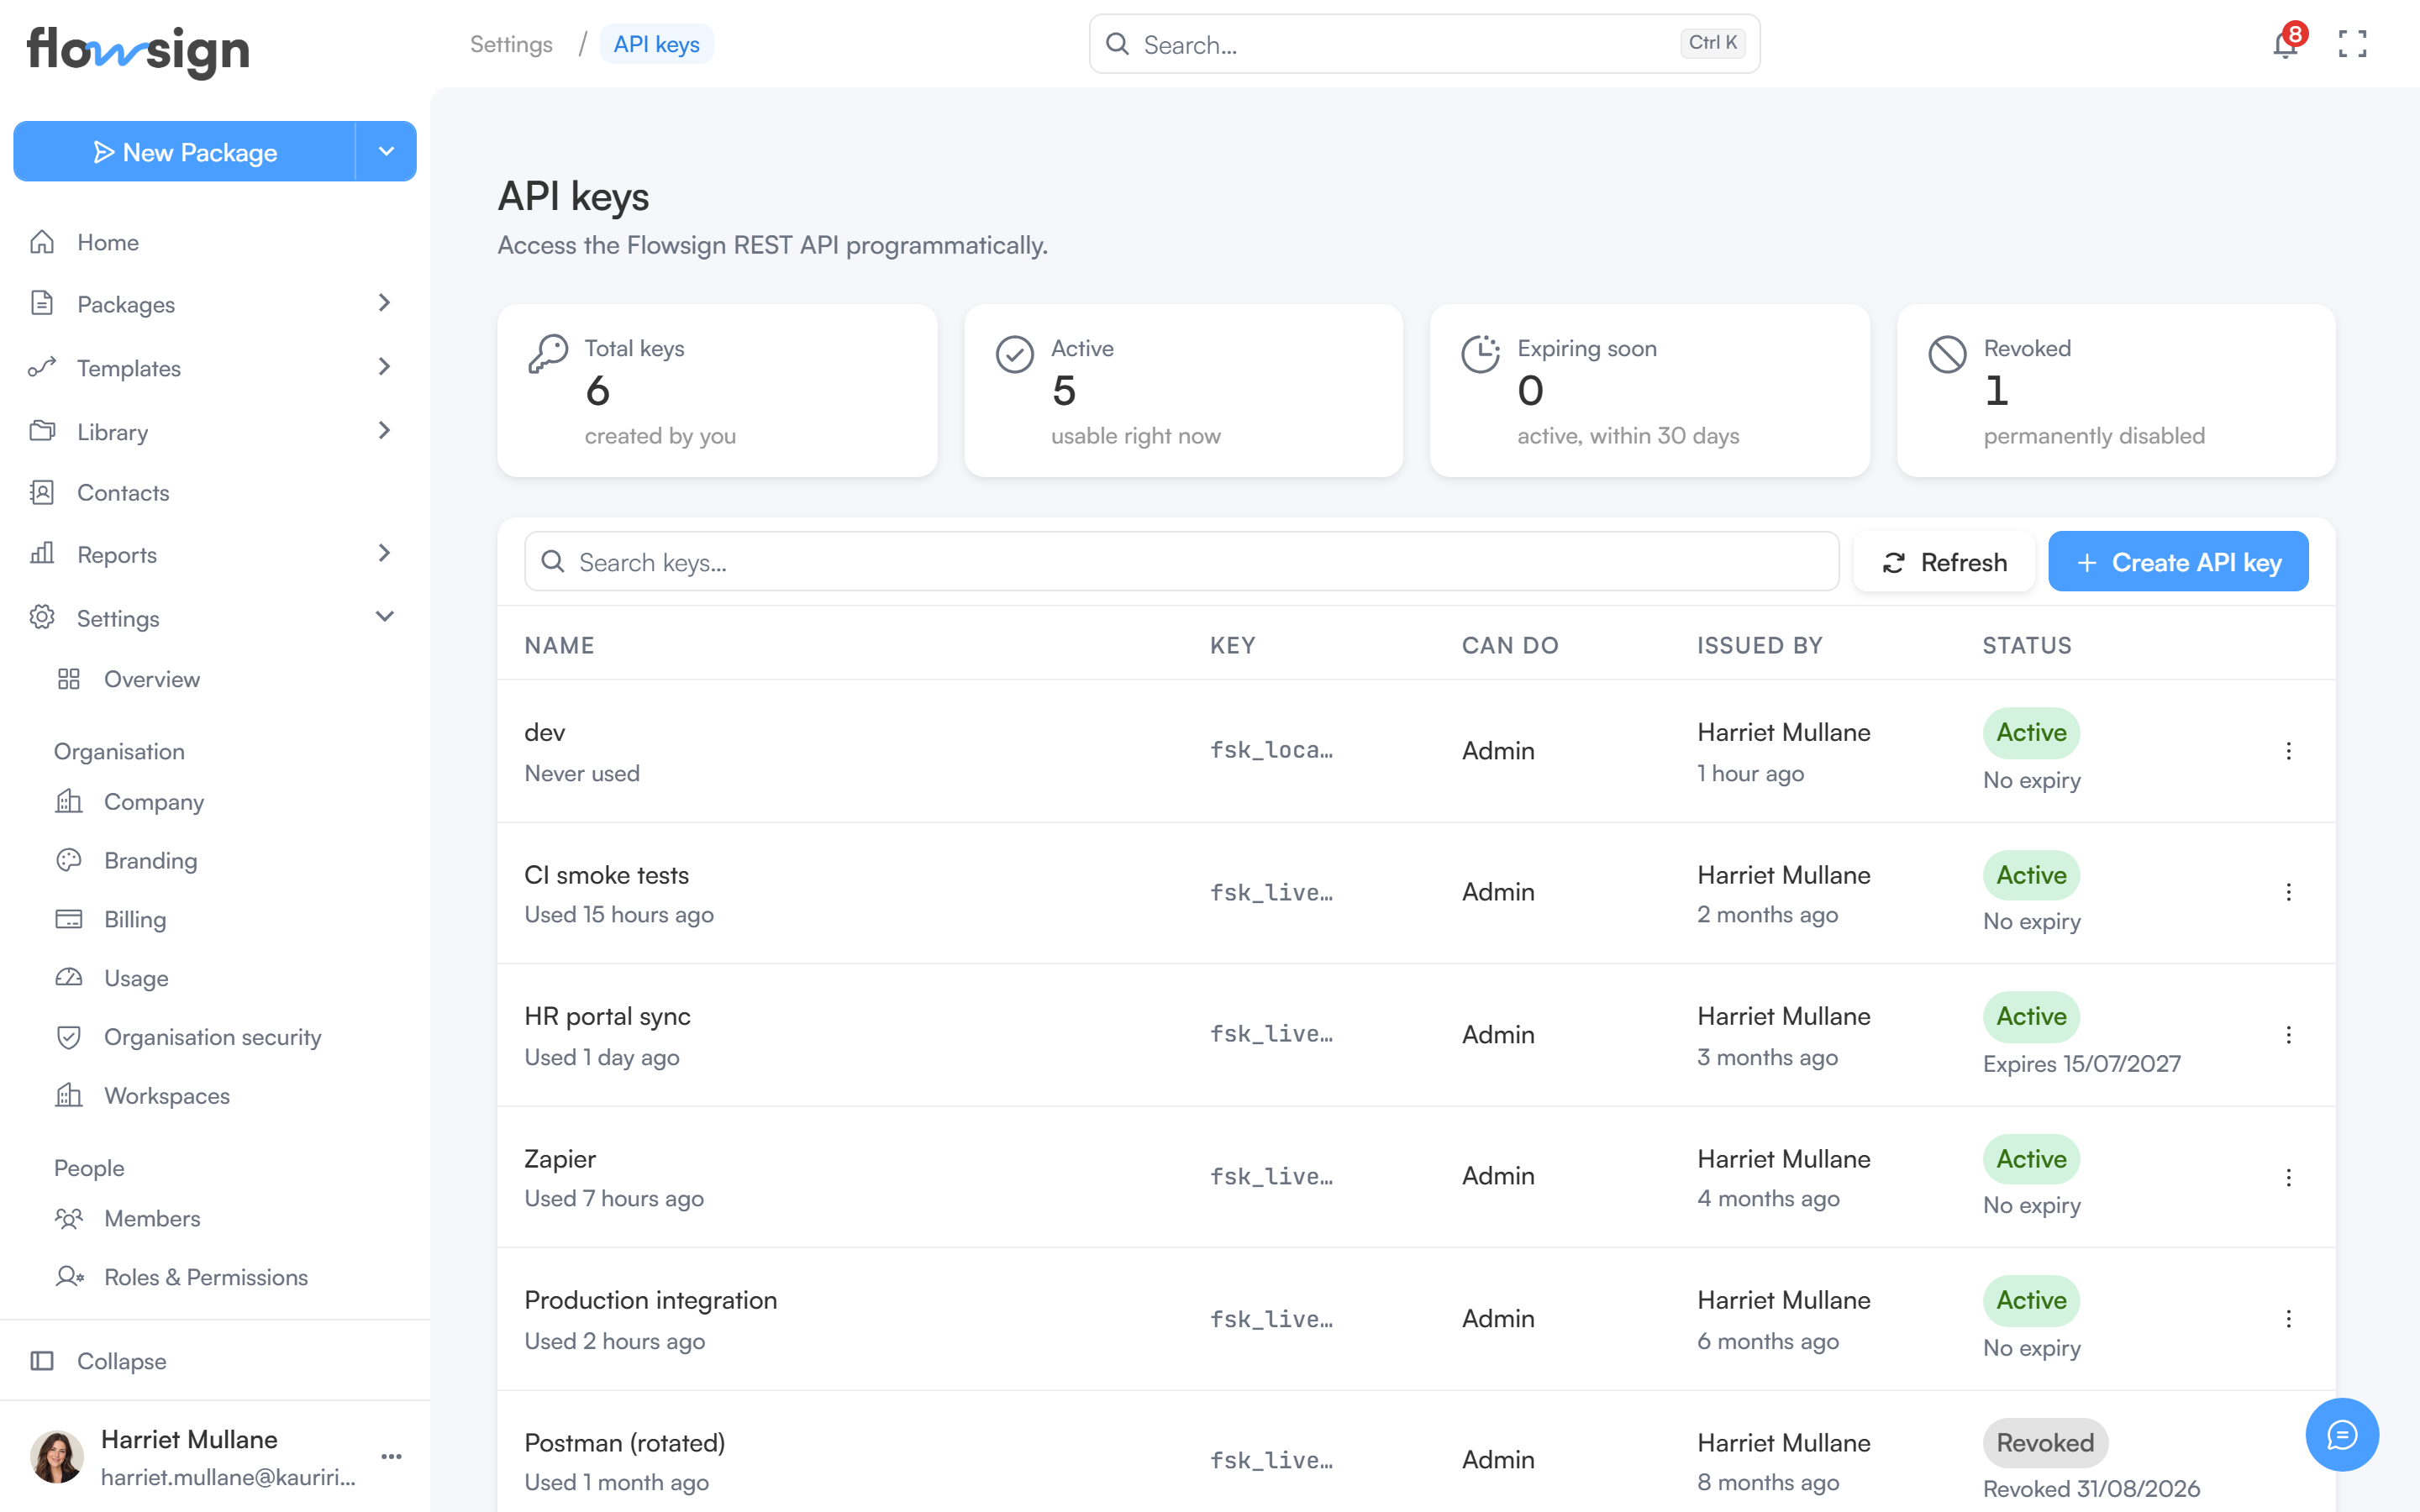Click Active badge on Zapier row
The image size is (2420, 1512).
pos(2031,1158)
